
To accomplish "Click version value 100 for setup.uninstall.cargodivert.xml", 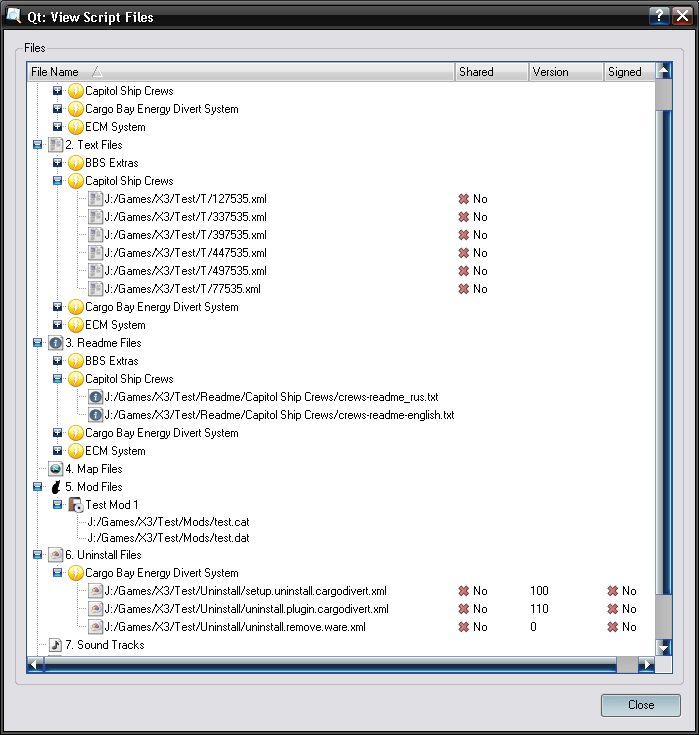I will [x=539, y=591].
